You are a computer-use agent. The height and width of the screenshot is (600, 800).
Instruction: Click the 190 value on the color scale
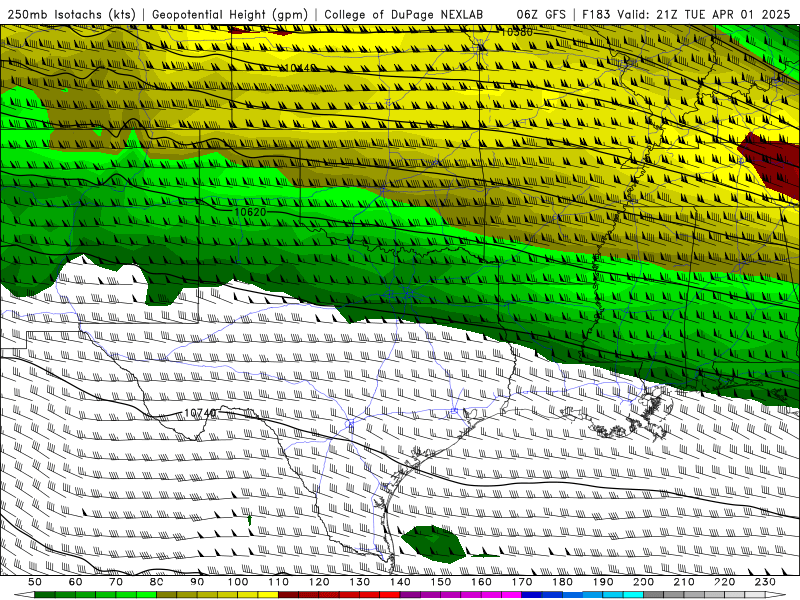click(603, 582)
